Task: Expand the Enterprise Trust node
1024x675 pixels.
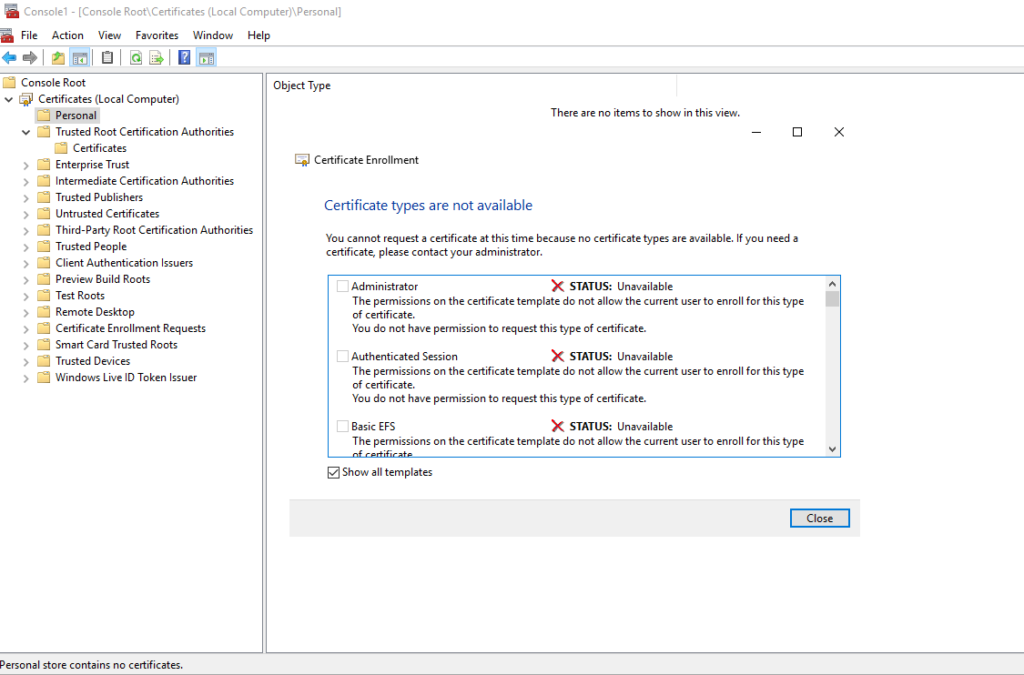Action: coord(26,165)
